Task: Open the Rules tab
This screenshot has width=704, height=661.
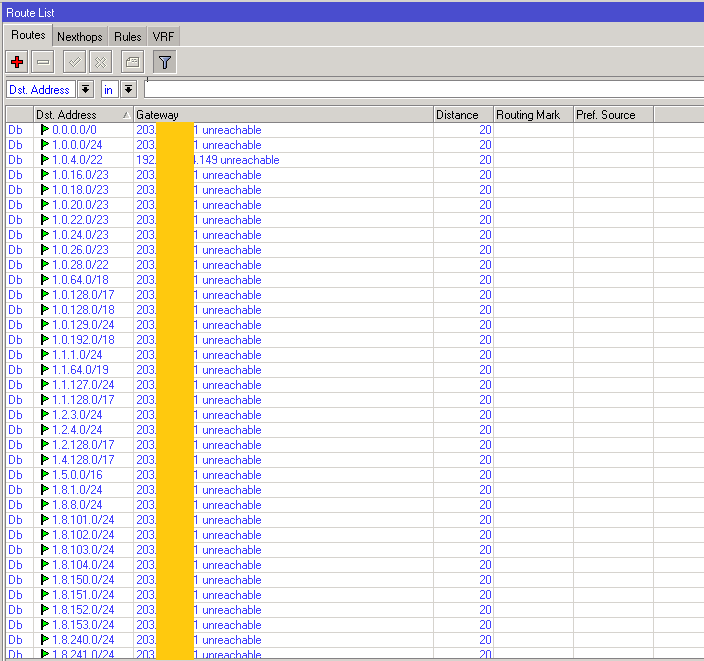Action: pyautogui.click(x=128, y=37)
